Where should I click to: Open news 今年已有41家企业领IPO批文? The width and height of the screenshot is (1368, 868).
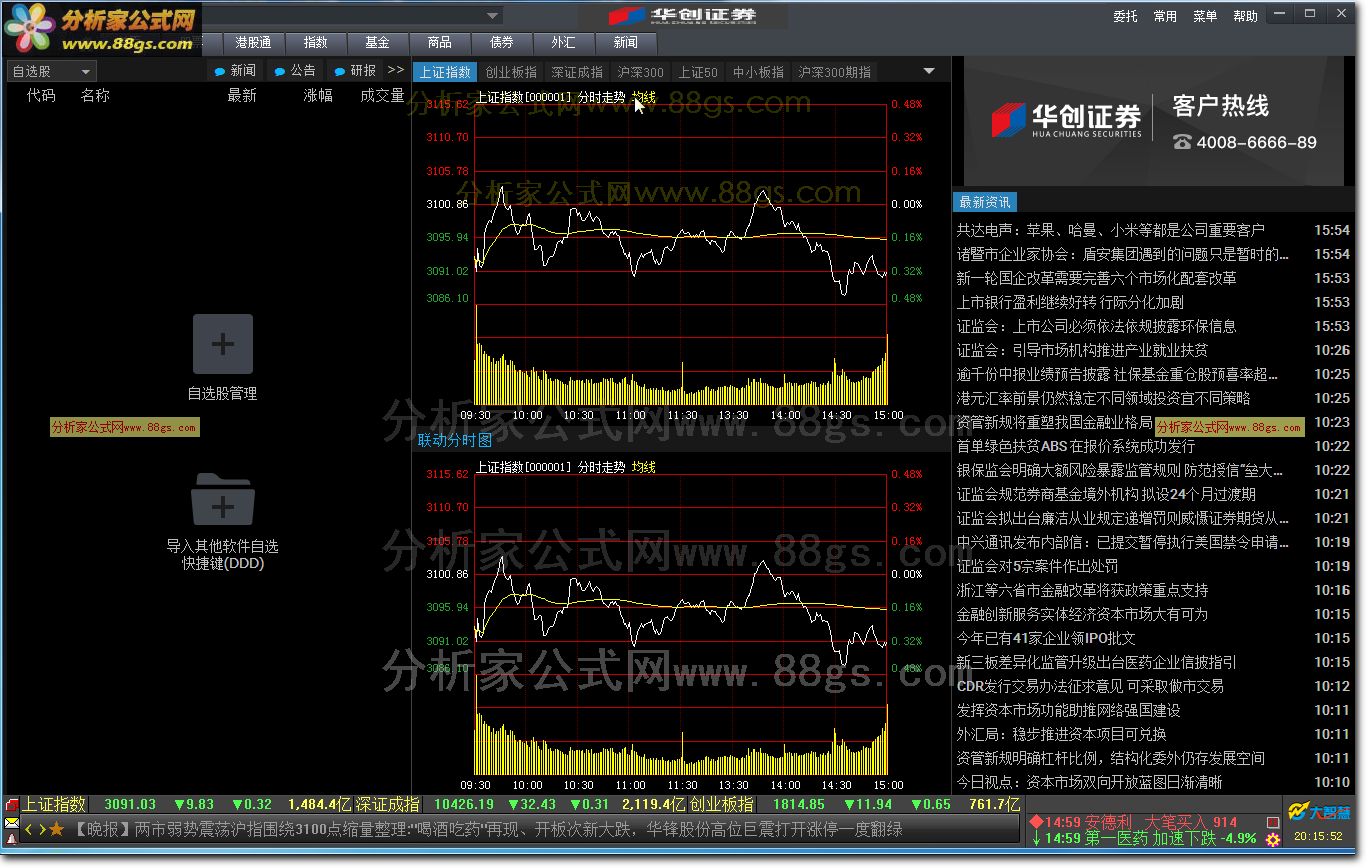pos(1046,638)
